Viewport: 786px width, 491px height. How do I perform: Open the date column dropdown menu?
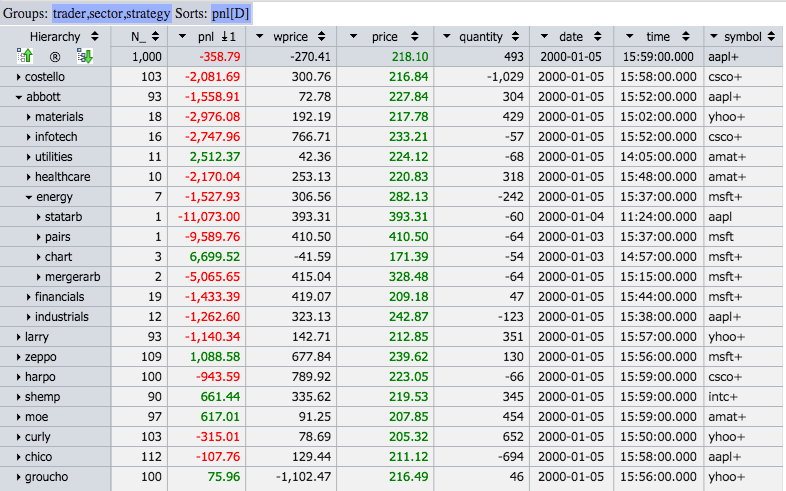point(544,37)
